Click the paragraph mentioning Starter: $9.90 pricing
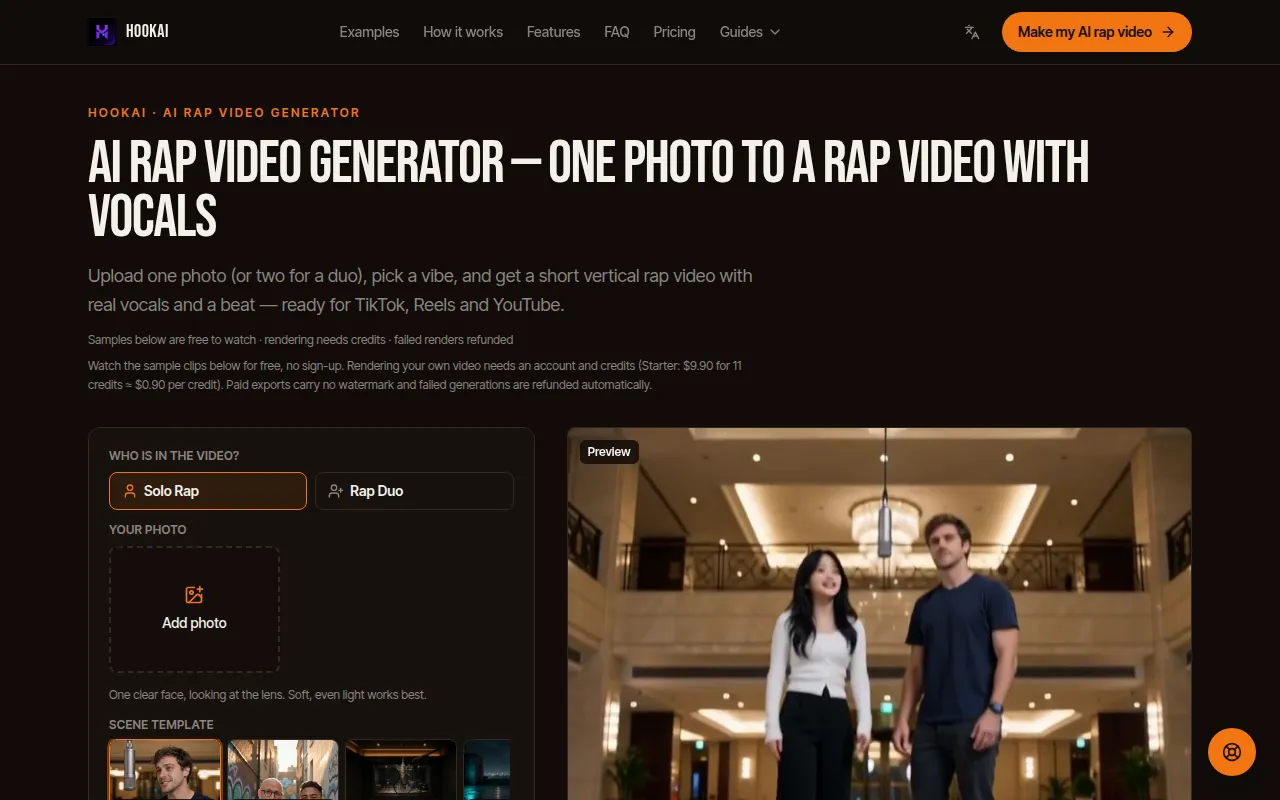This screenshot has width=1280, height=800. [415, 375]
